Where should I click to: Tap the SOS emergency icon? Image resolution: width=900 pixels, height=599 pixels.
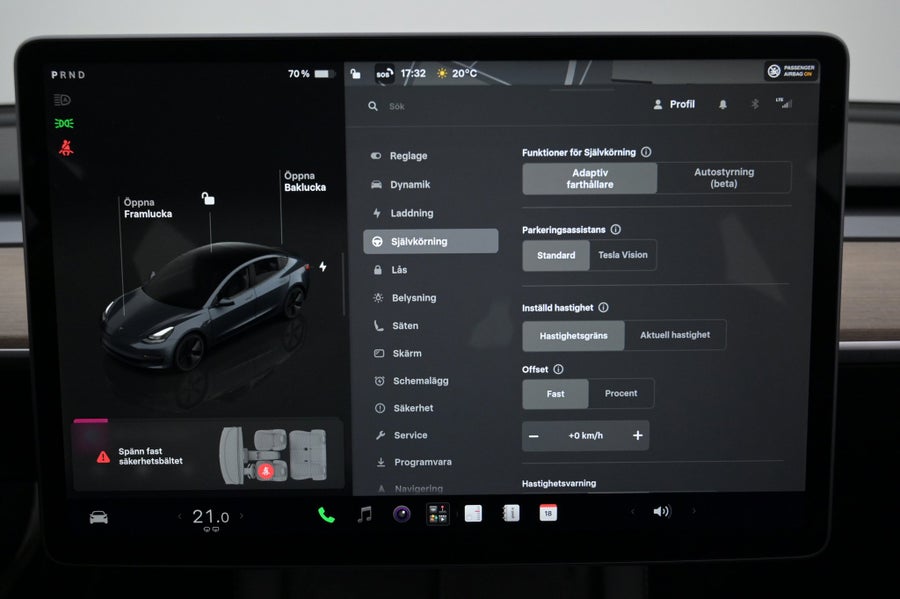(x=384, y=74)
